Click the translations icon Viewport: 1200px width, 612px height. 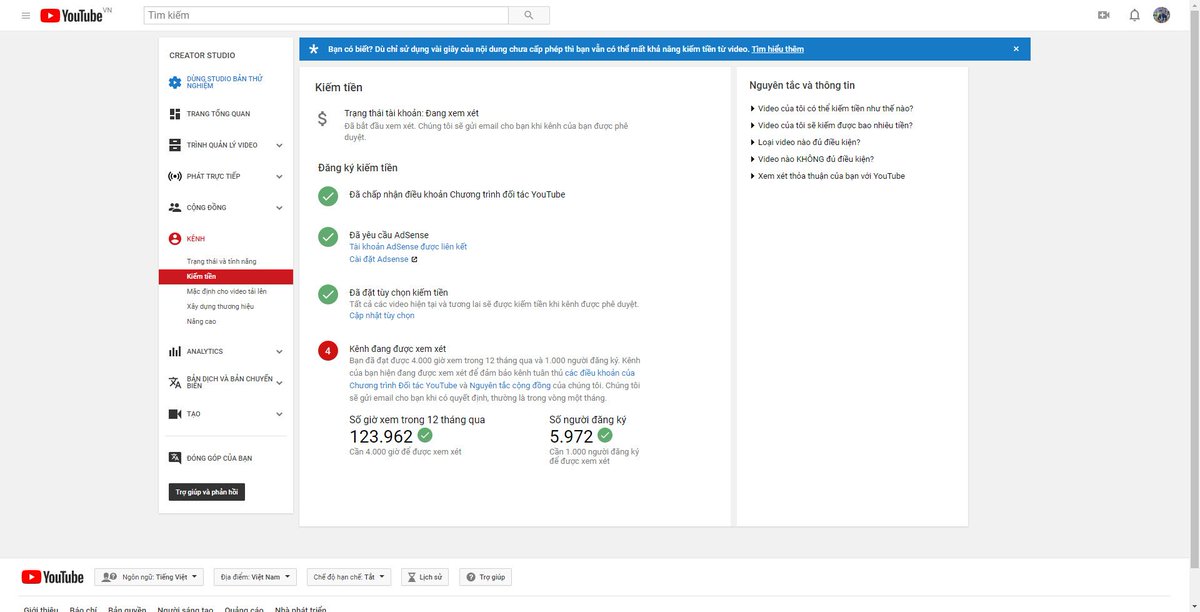175,382
